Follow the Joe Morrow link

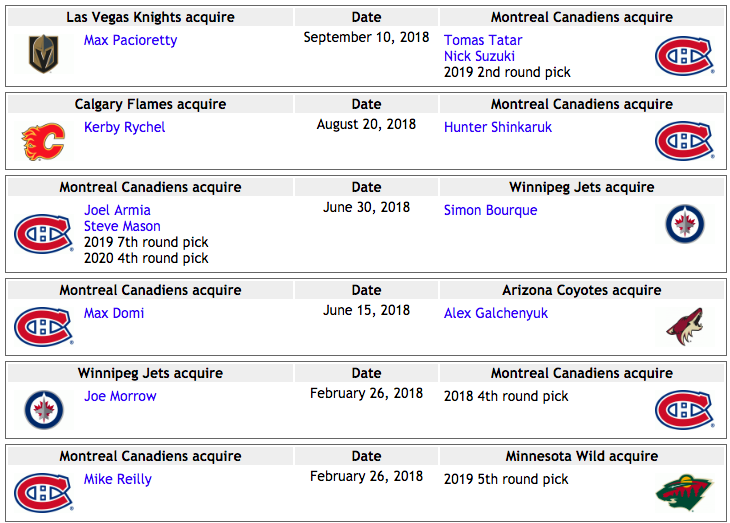[120, 396]
